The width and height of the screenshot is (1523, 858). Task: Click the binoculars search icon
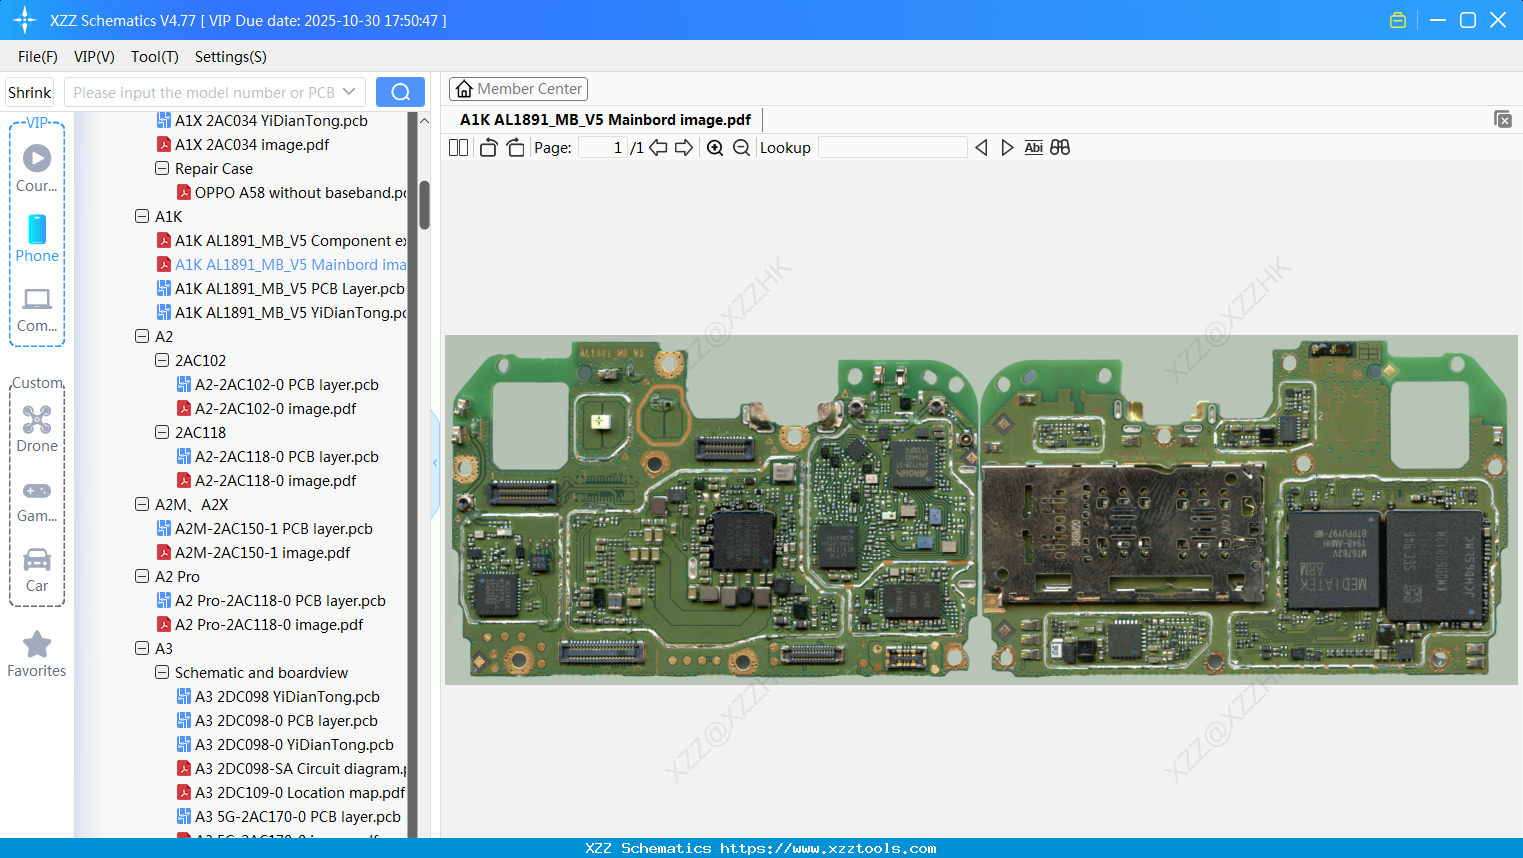click(1060, 148)
